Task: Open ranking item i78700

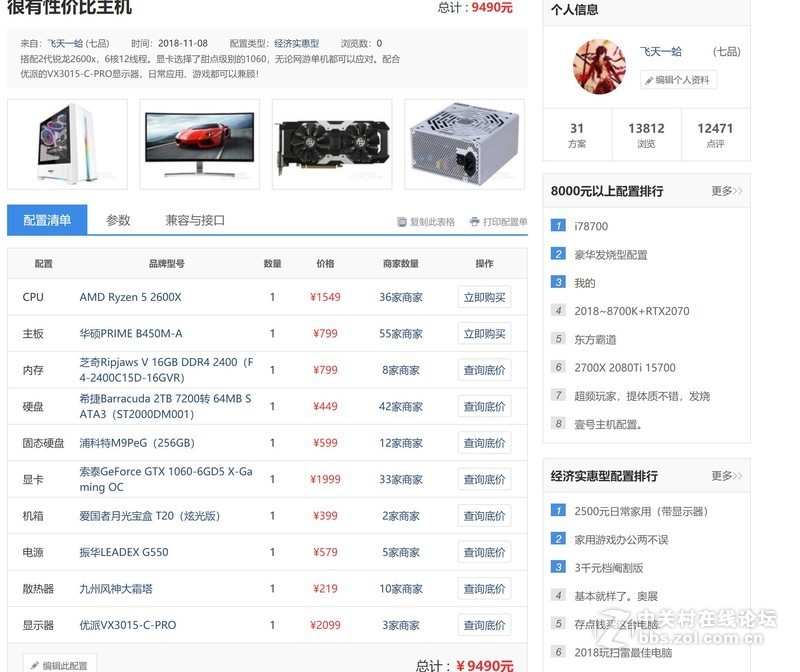Action: (591, 226)
